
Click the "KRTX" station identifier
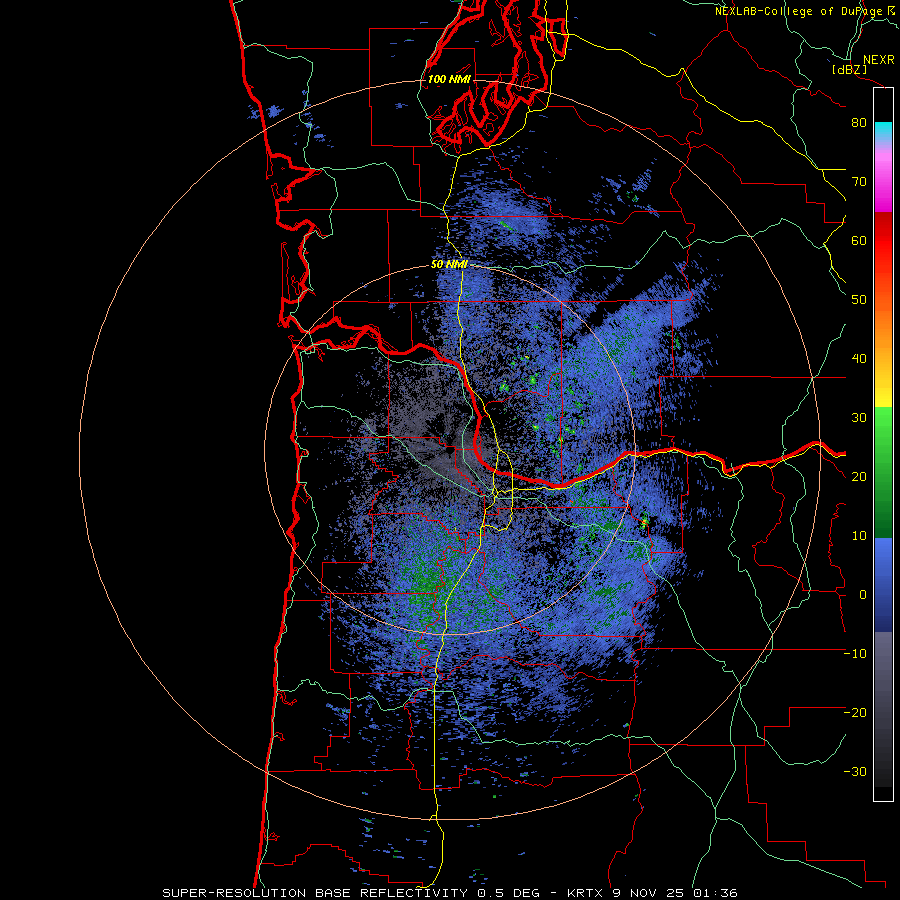click(x=587, y=893)
